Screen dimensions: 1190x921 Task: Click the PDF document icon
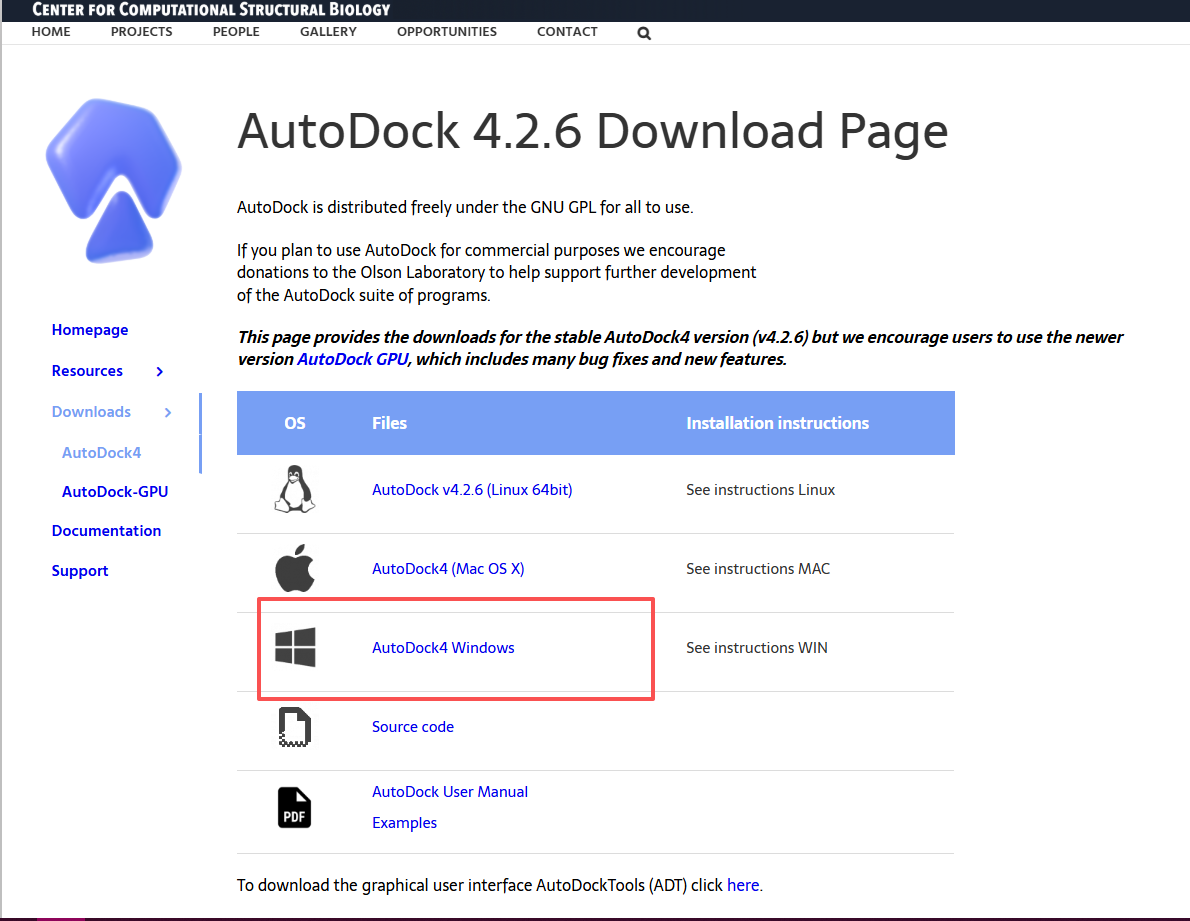tap(294, 807)
